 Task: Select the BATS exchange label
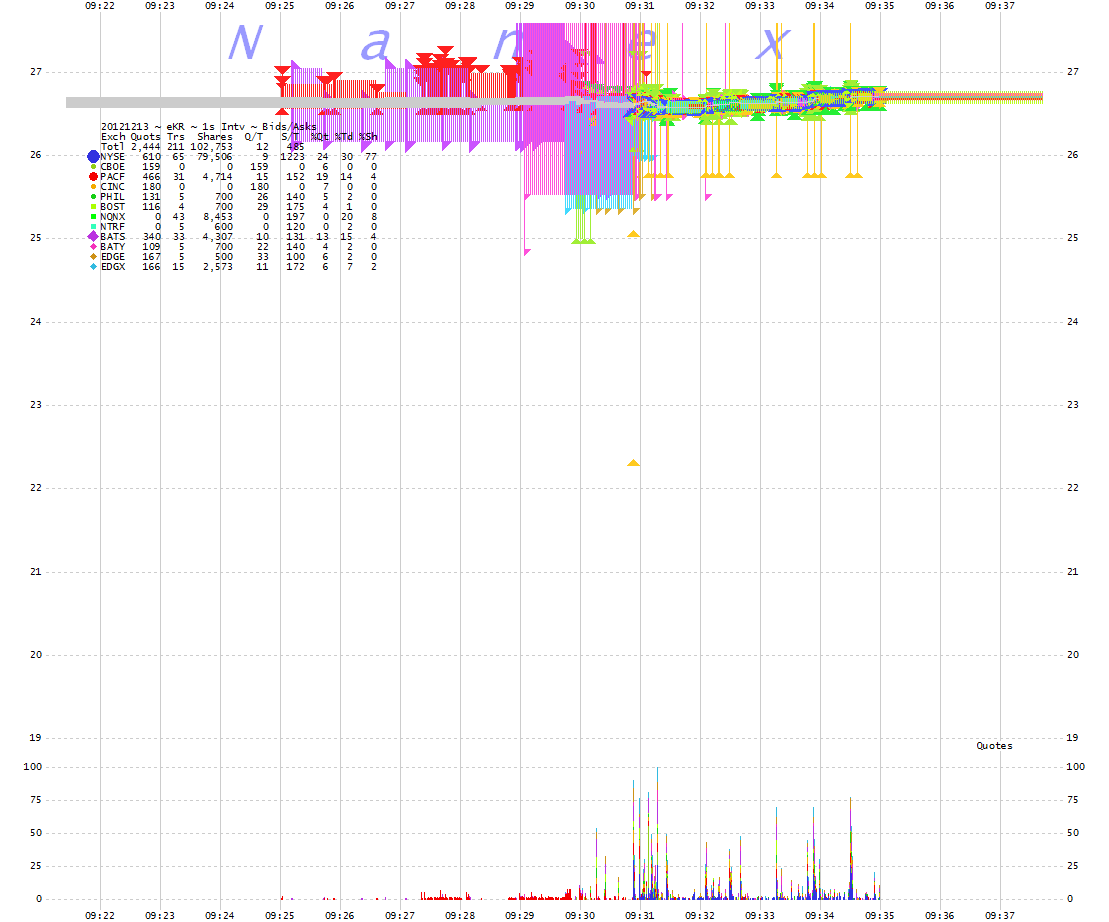[112, 237]
